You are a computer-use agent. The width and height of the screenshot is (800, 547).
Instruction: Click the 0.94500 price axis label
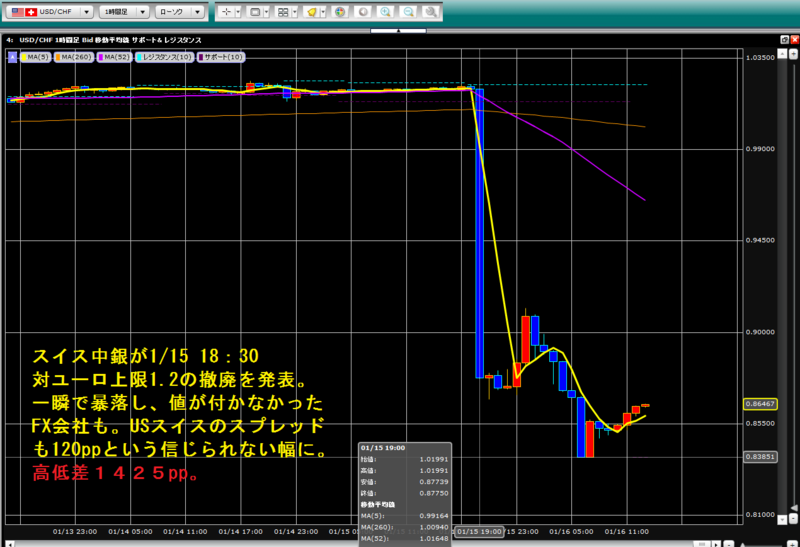(x=760, y=240)
